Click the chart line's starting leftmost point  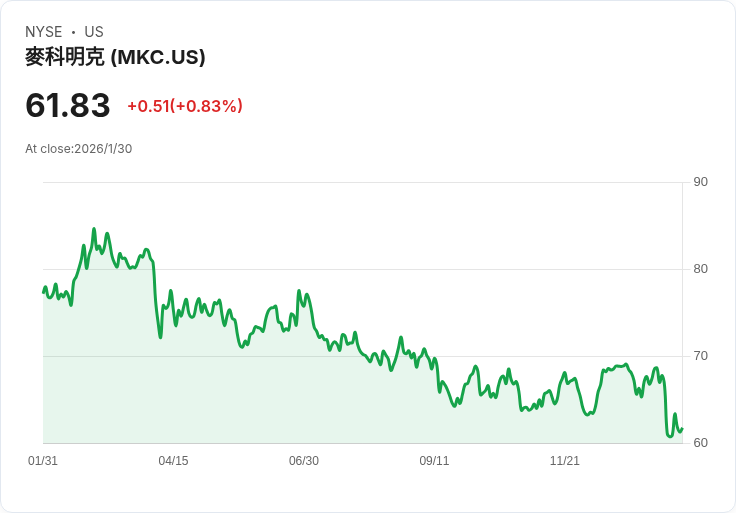coord(44,291)
